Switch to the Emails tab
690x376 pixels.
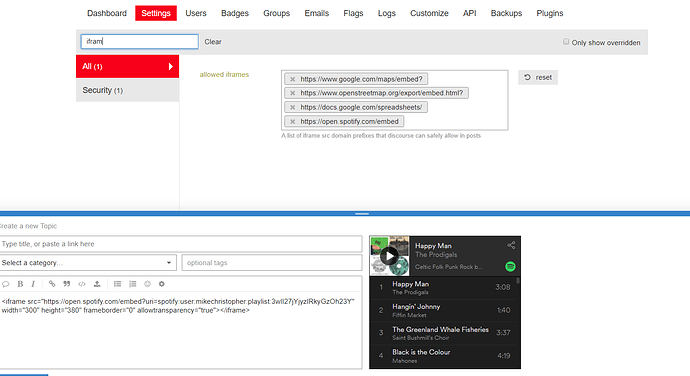click(x=317, y=13)
